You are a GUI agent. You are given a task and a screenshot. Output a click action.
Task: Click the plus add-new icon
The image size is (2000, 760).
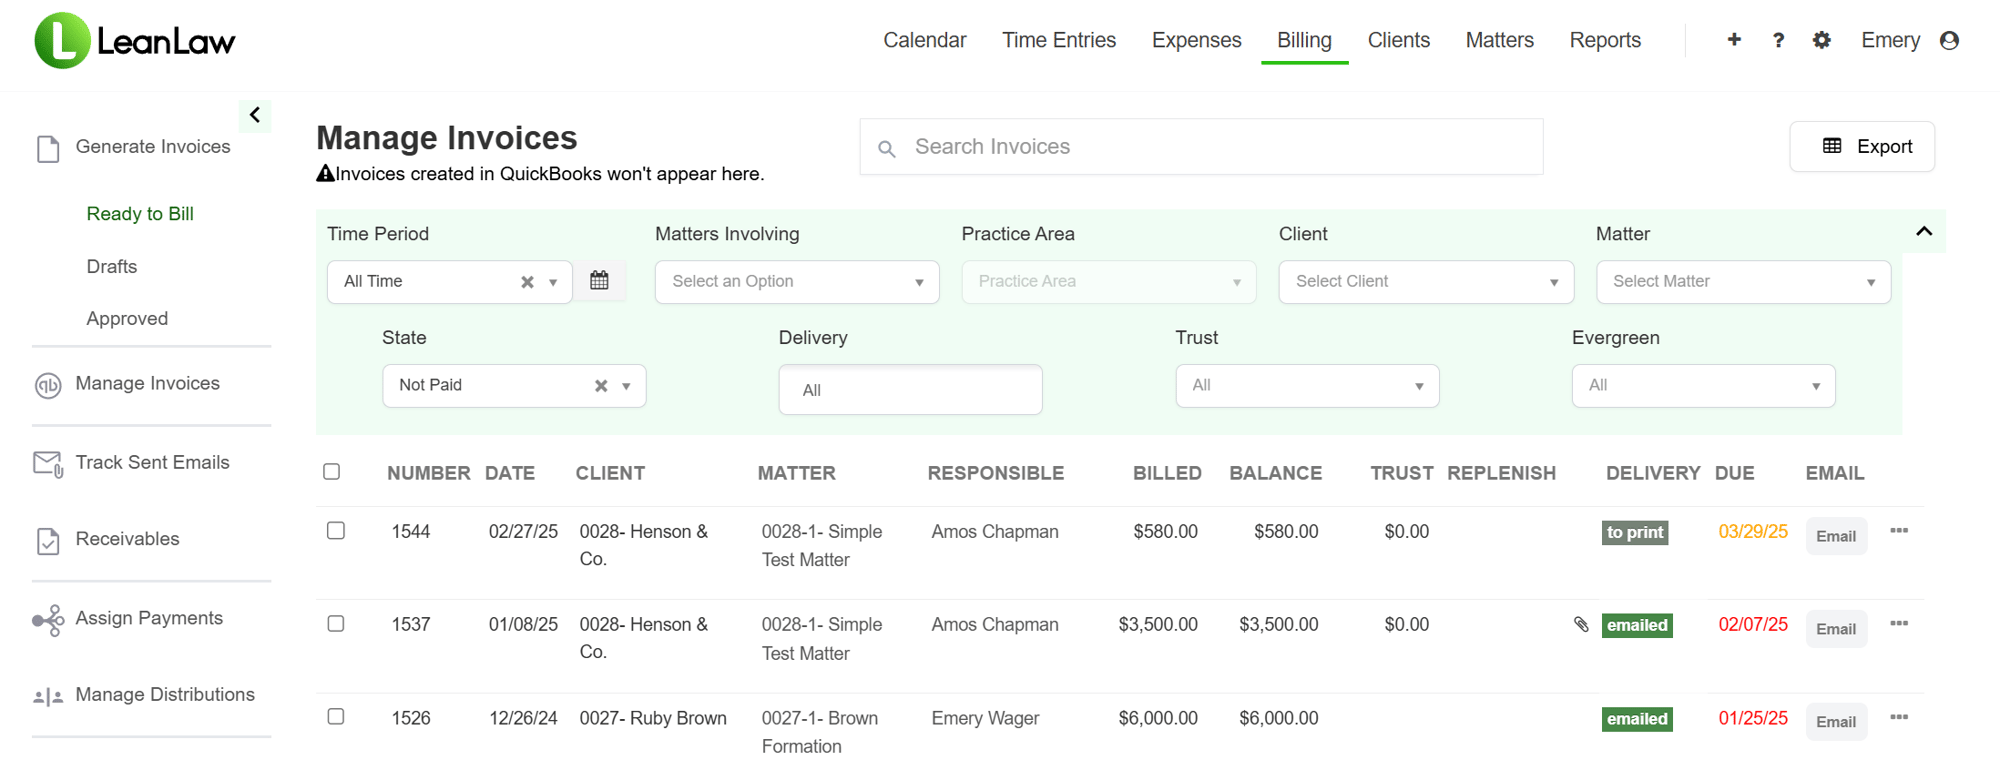(1734, 40)
